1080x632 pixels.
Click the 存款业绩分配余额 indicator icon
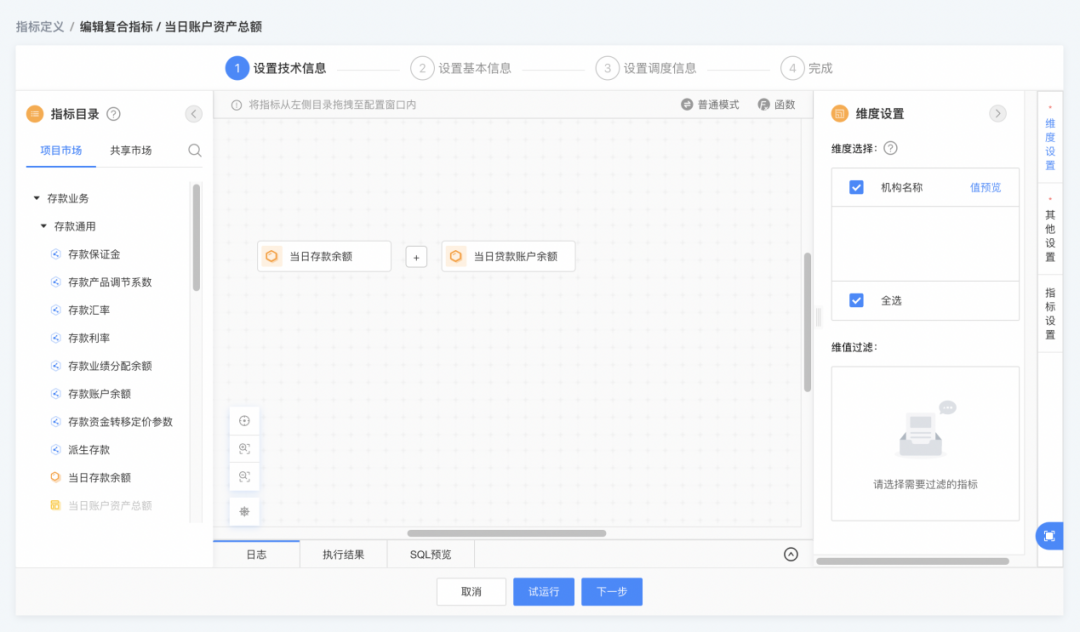[56, 366]
